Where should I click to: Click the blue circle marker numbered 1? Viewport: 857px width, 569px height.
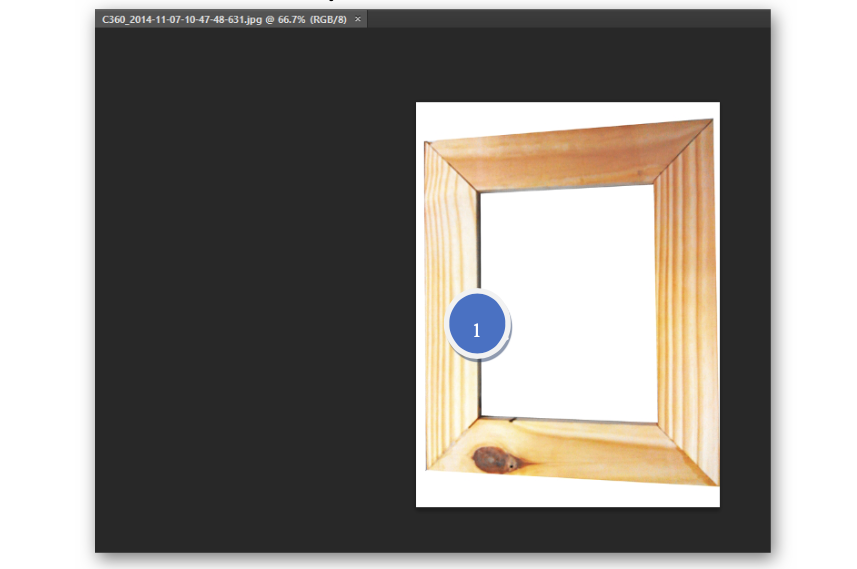(477, 327)
